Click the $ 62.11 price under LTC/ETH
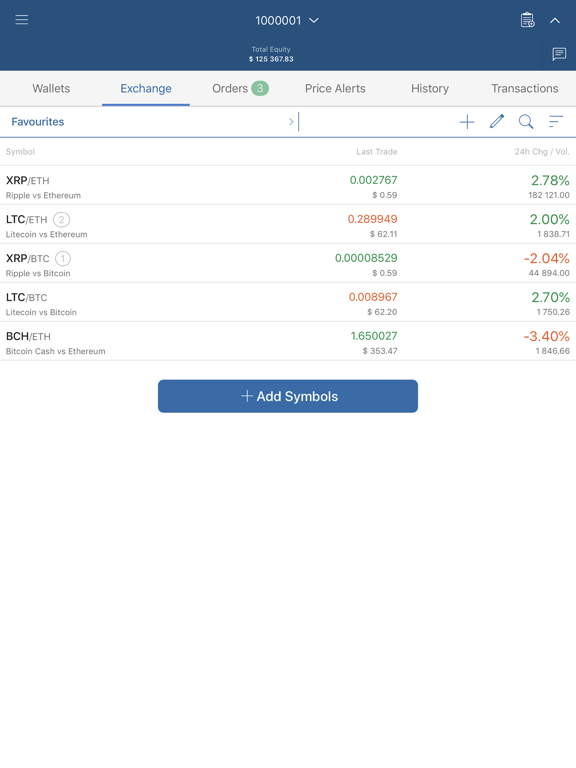The height and width of the screenshot is (768, 576). click(384, 234)
